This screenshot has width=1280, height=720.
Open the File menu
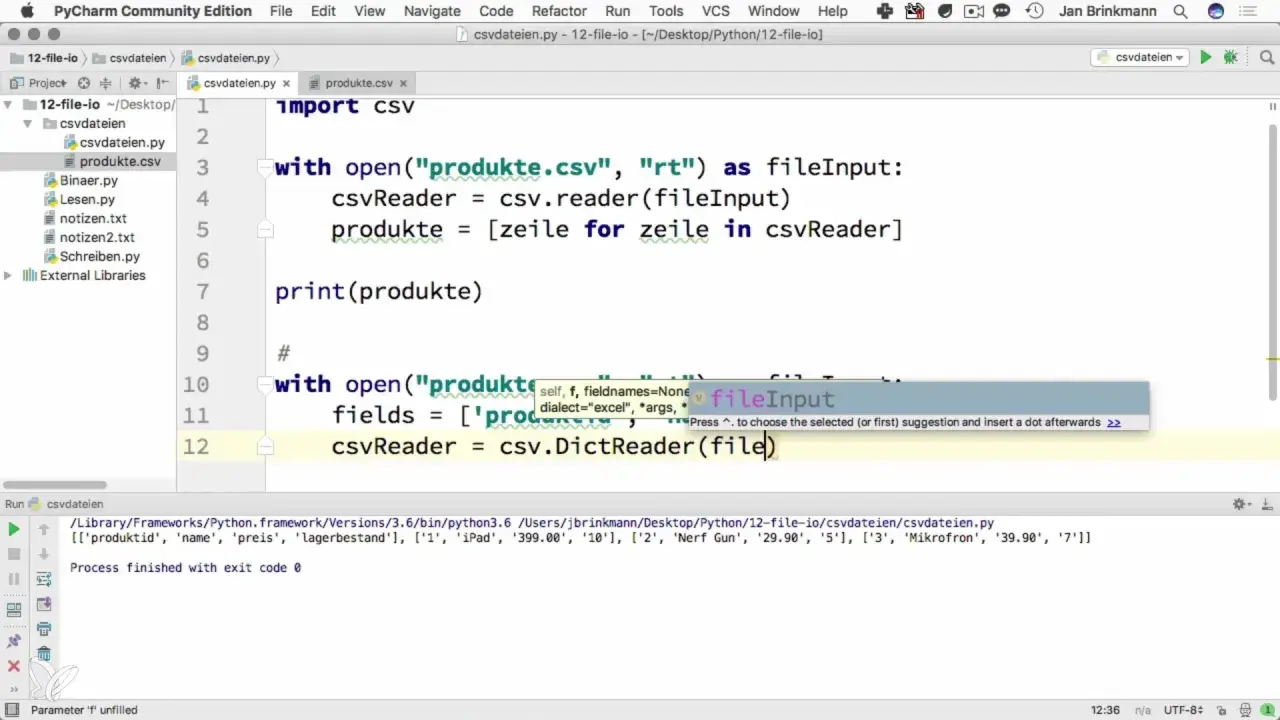tap(281, 11)
